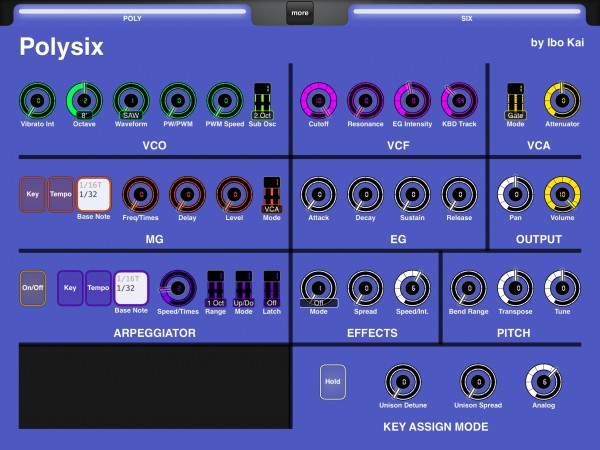The width and height of the screenshot is (600, 450).
Task: Click the Pan knob in OUTPUT
Action: 515,194
